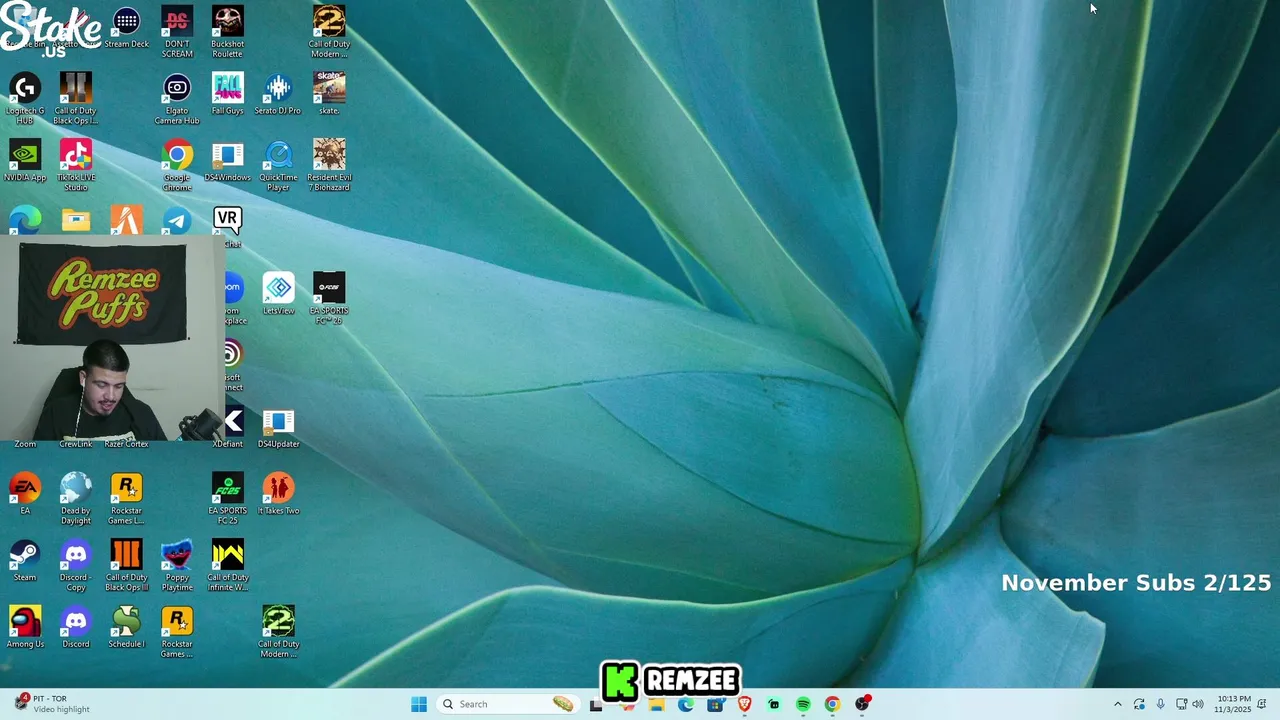Image resolution: width=1280 pixels, height=720 pixels.
Task: Open the PIT - TOR video highlight widget
Action: [52, 704]
